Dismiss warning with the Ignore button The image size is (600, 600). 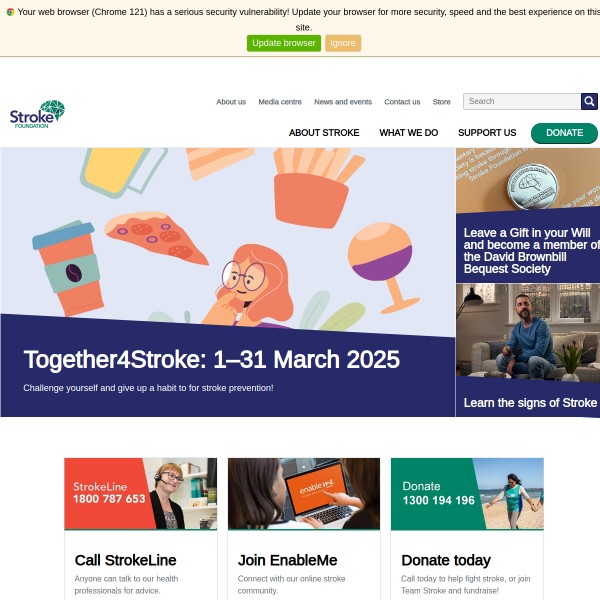[x=343, y=43]
